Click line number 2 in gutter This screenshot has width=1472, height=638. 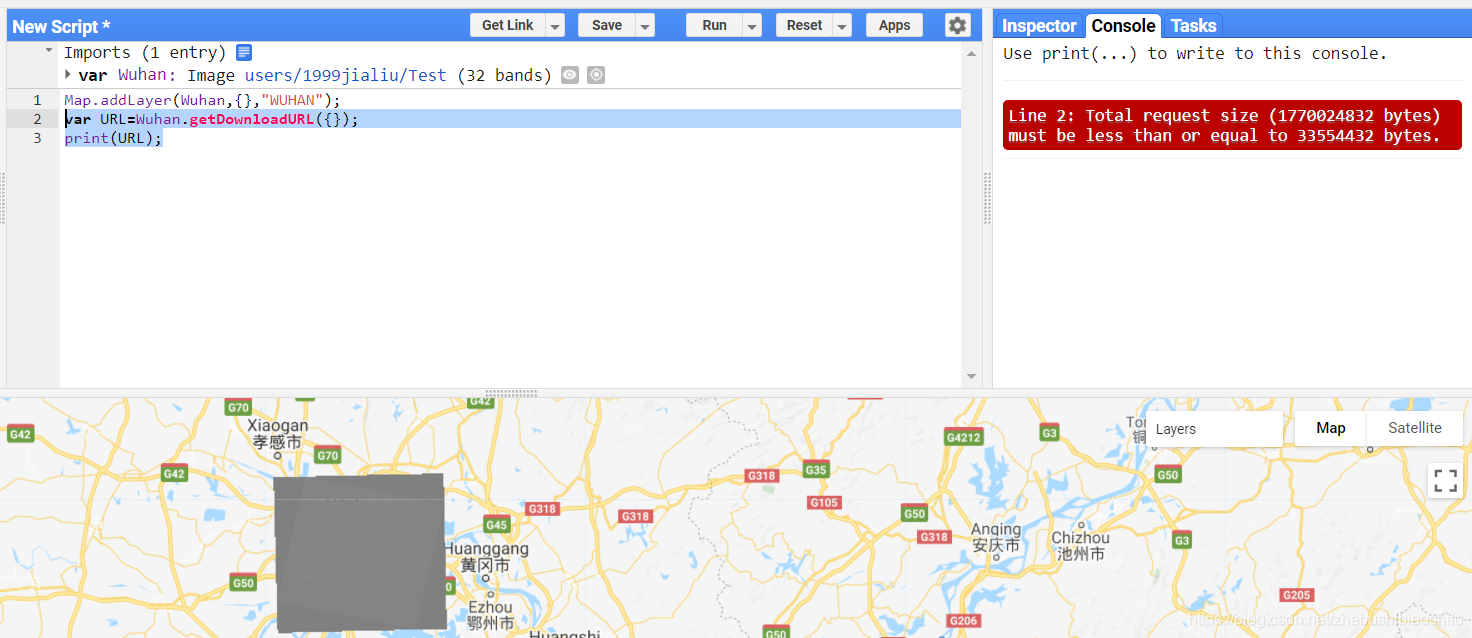click(37, 119)
